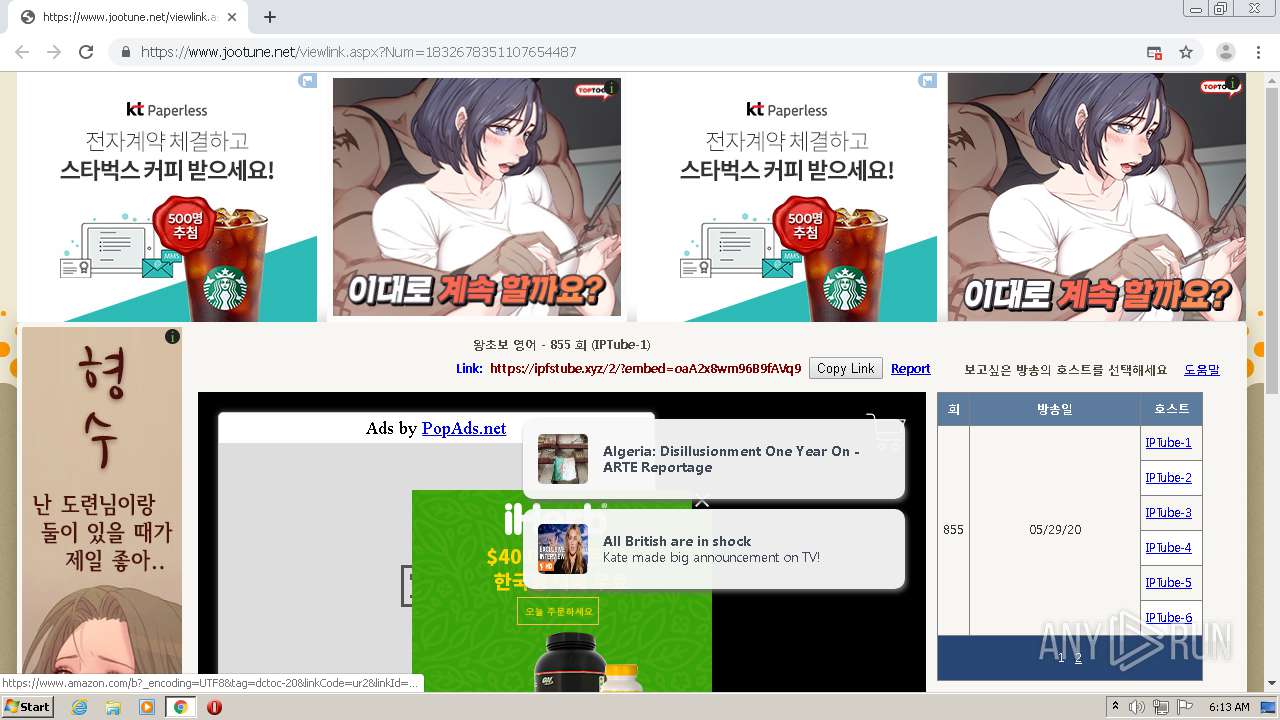This screenshot has height=720, width=1280.
Task: Click the 방송일 column header
Action: (x=1055, y=409)
